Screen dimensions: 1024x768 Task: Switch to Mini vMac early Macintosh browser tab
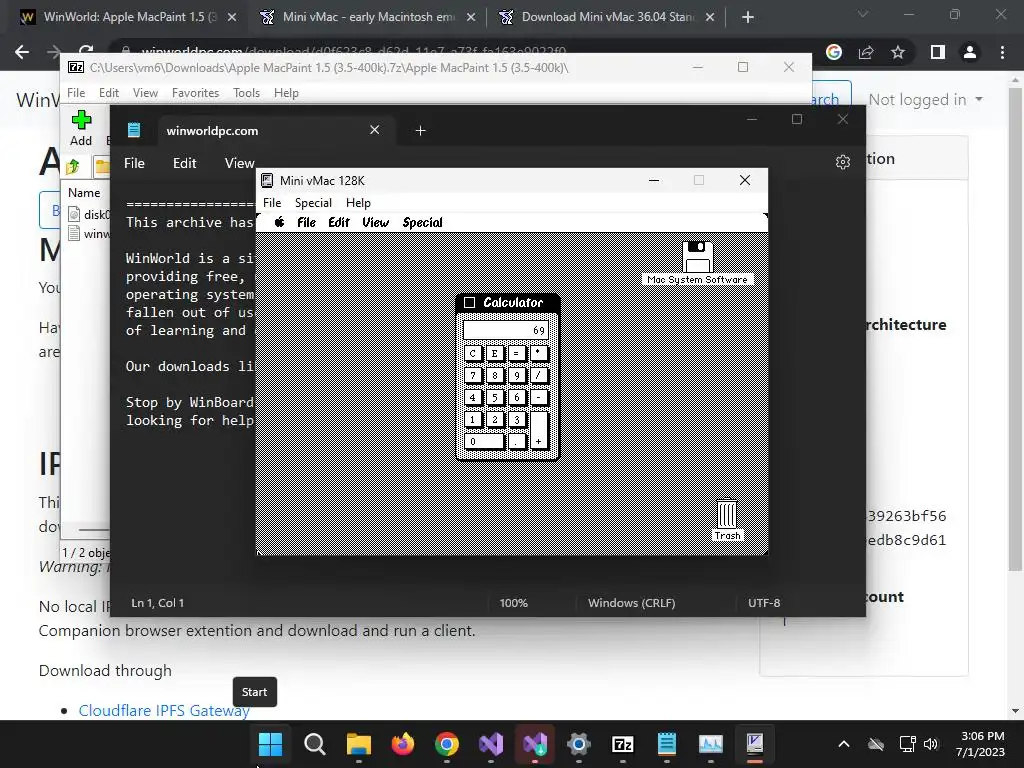pyautogui.click(x=369, y=17)
